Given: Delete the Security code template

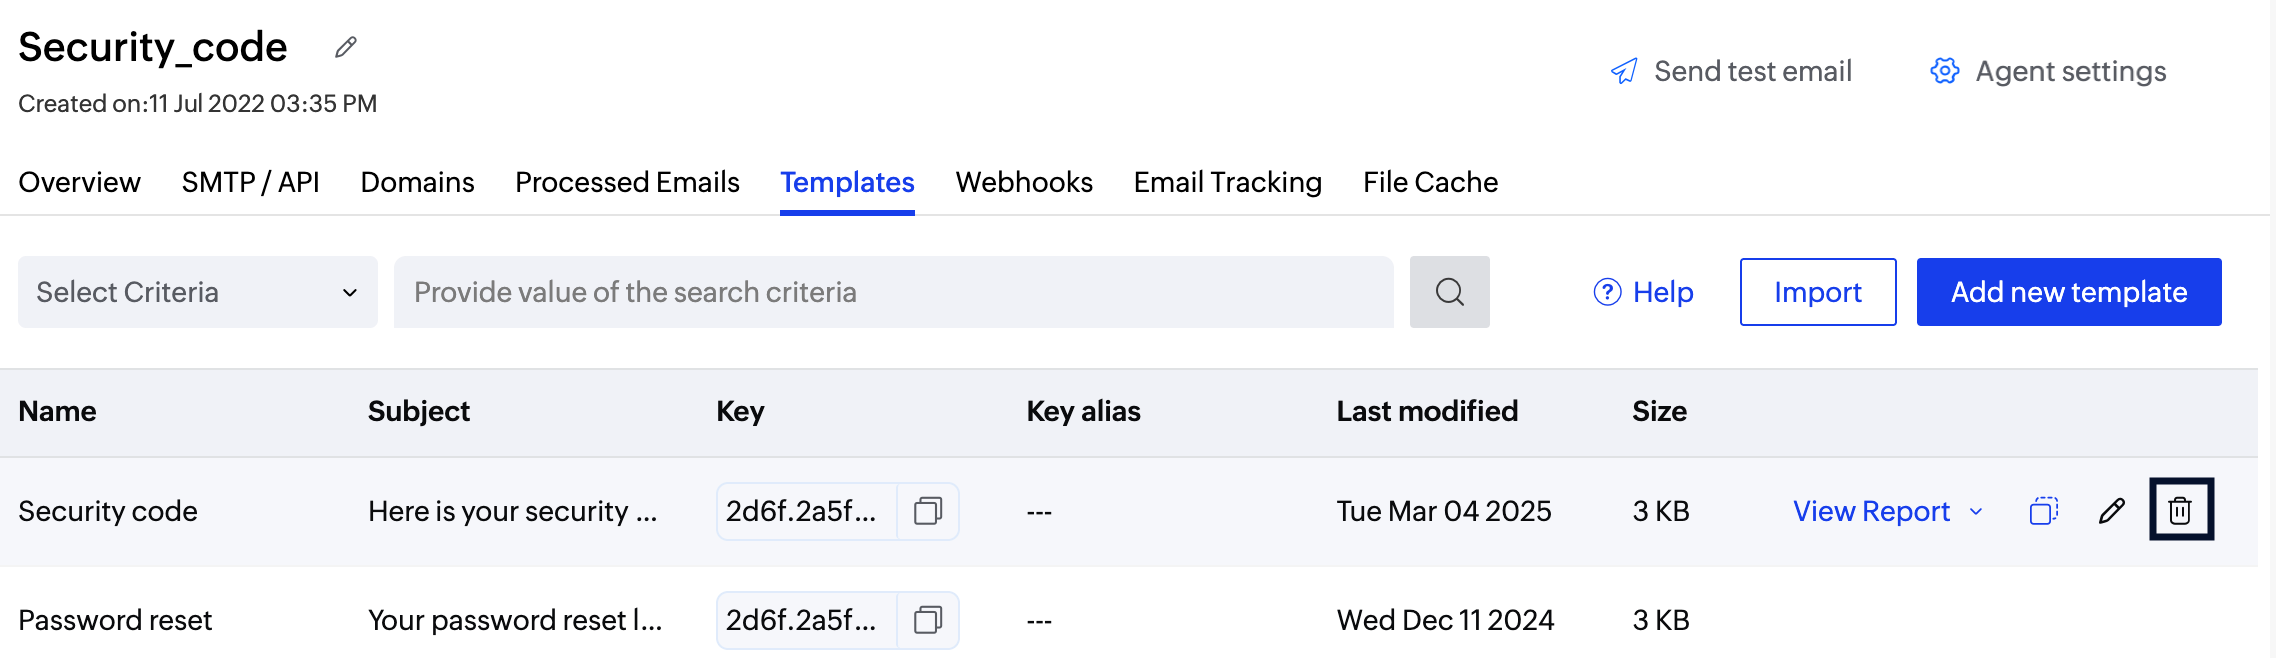Looking at the screenshot, I should tap(2180, 510).
